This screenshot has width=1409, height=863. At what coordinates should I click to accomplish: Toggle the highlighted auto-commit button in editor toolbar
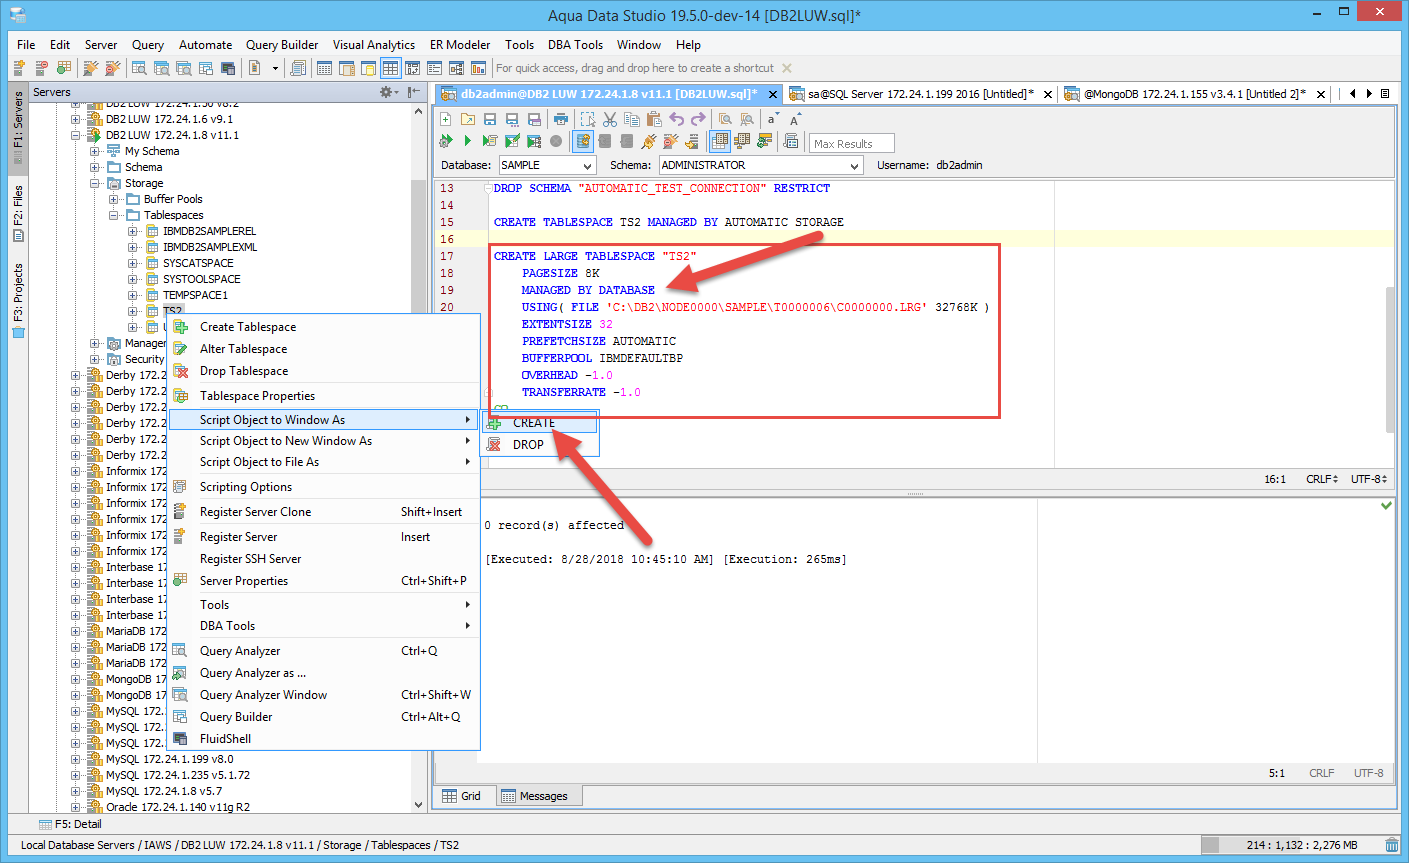pyautogui.click(x=583, y=142)
